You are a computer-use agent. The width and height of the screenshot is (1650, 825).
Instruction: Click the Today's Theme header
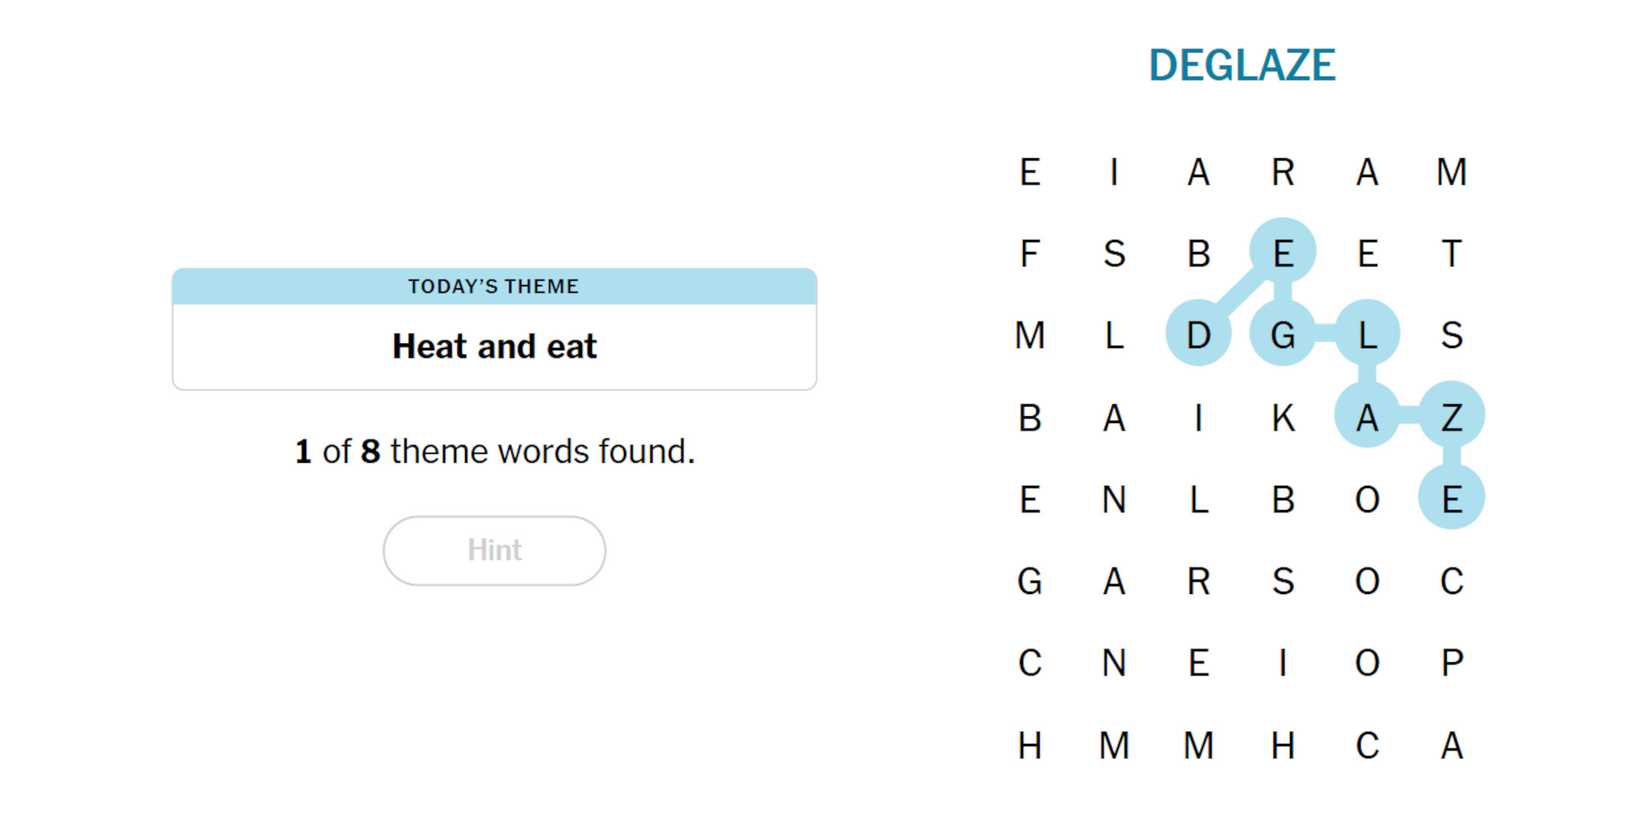[494, 287]
